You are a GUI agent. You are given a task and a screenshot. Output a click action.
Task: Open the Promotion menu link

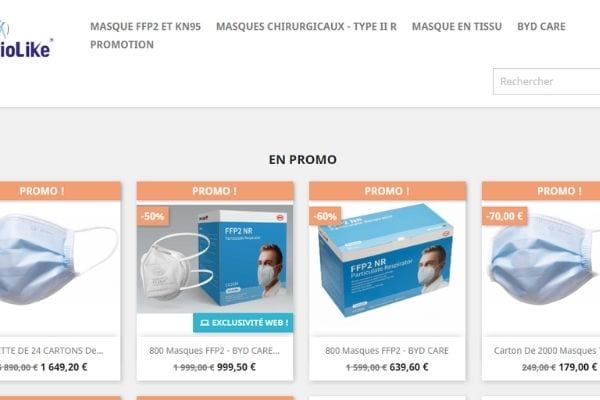pyautogui.click(x=122, y=44)
